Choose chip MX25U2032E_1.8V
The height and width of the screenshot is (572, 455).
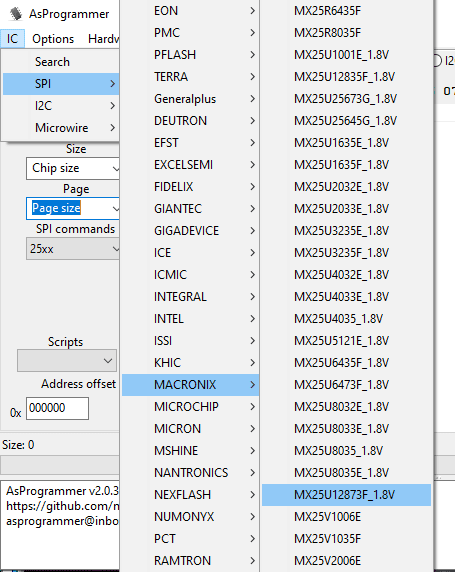click(346, 186)
